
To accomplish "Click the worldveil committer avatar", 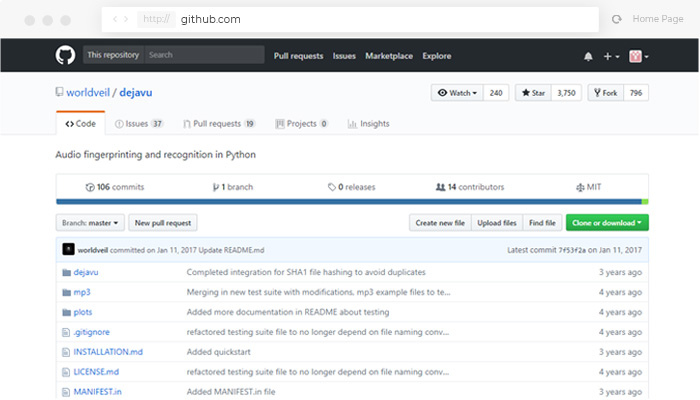I will click(68, 249).
